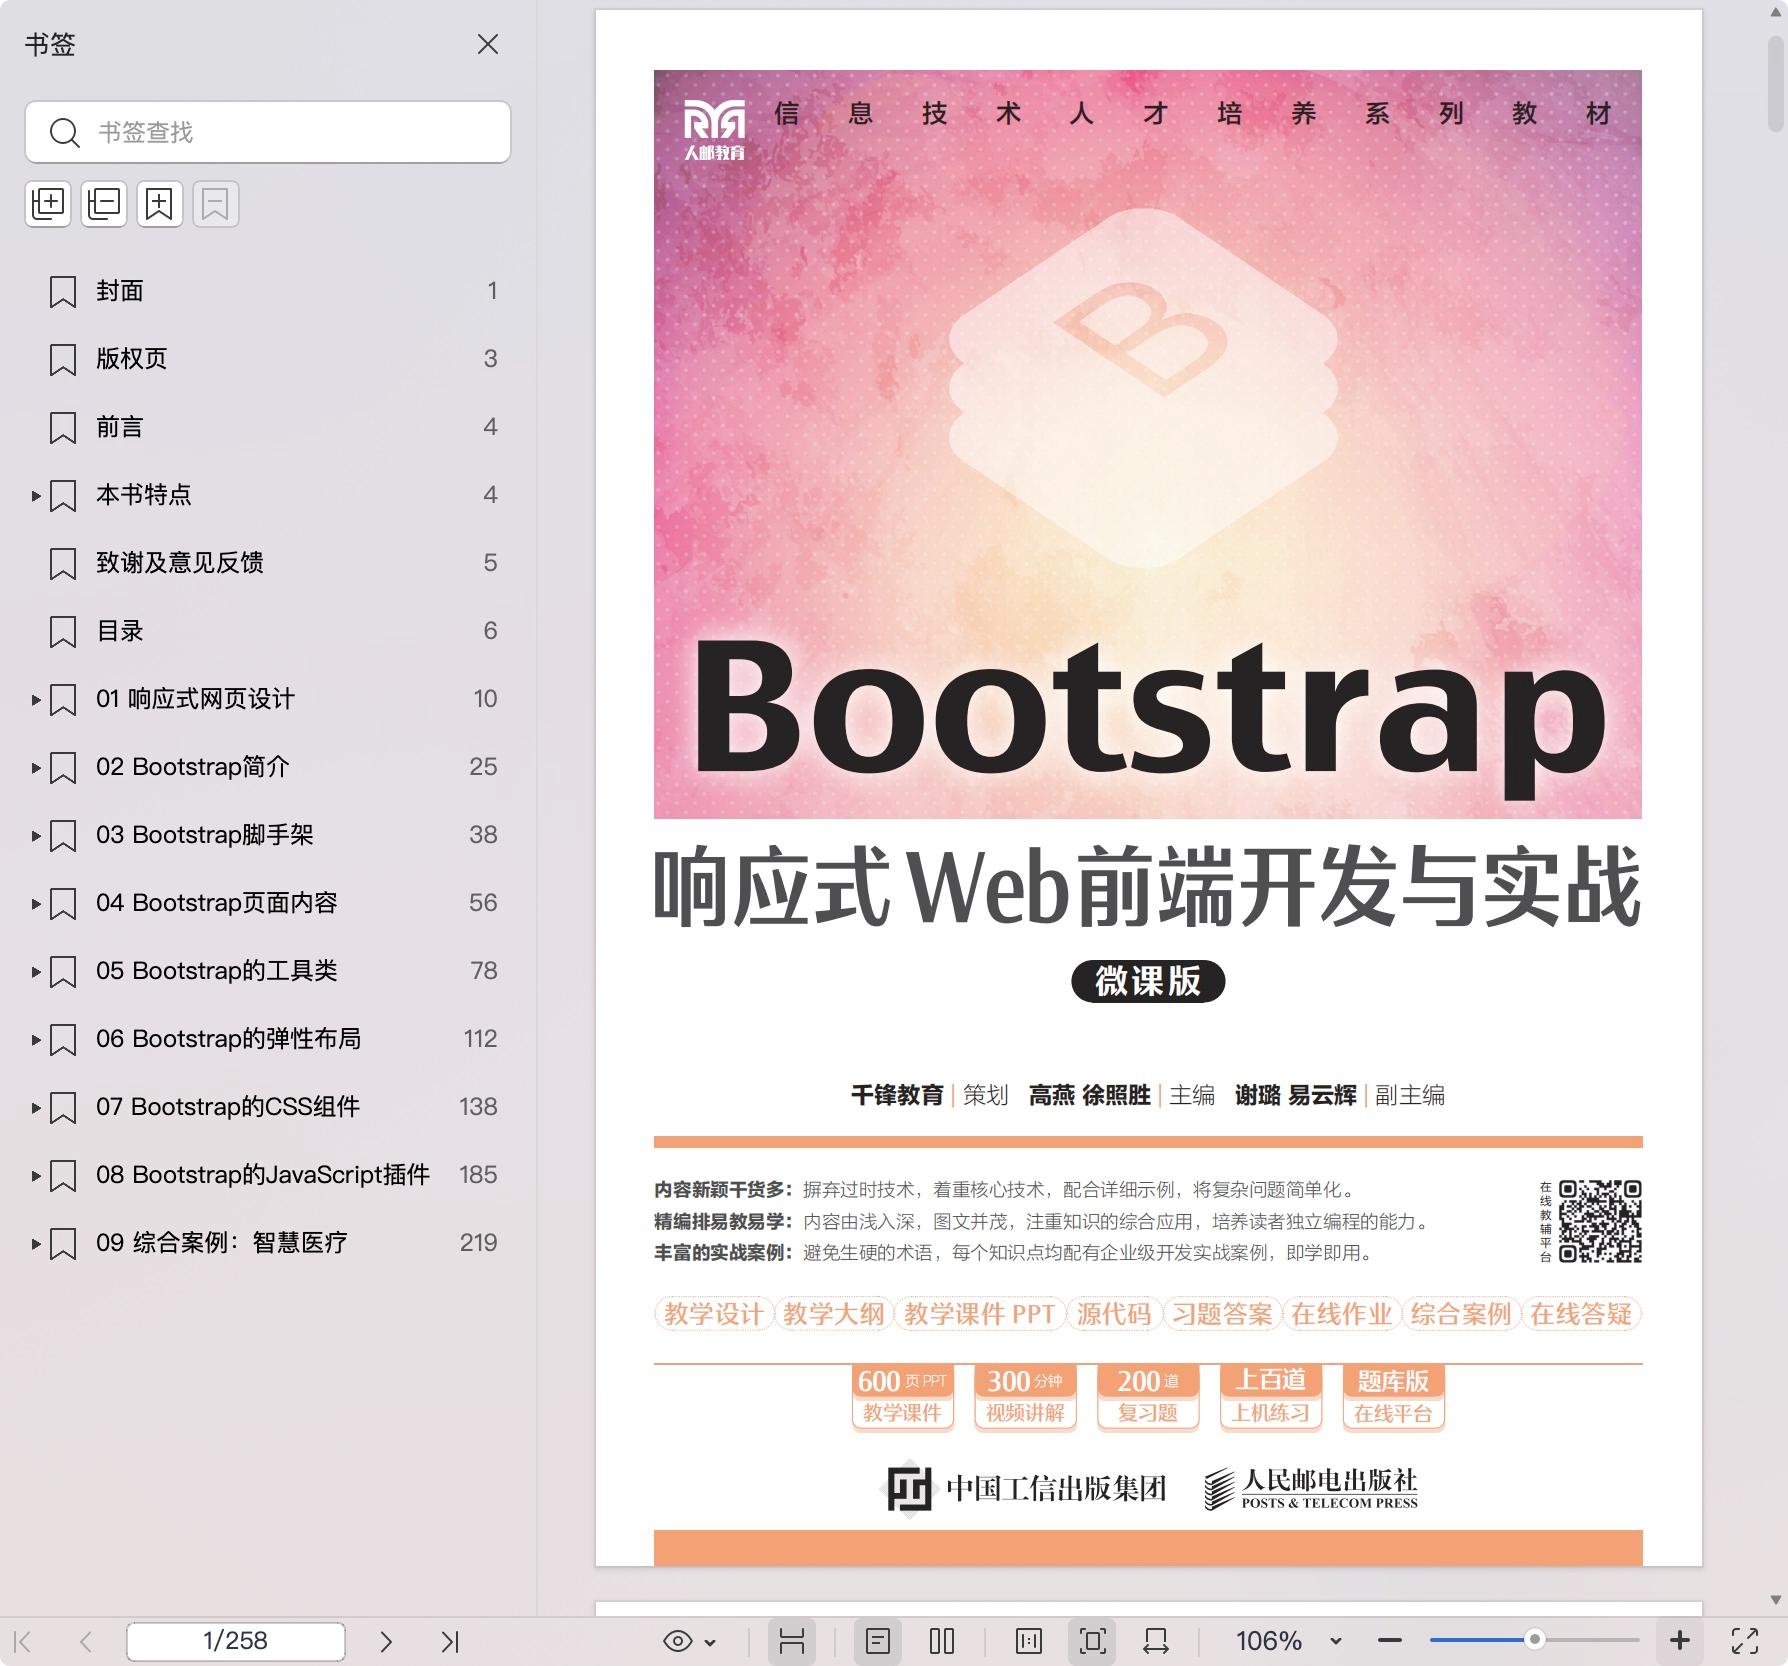Open the eye mode dropdown arrow
The width and height of the screenshot is (1788, 1666).
(710, 1642)
